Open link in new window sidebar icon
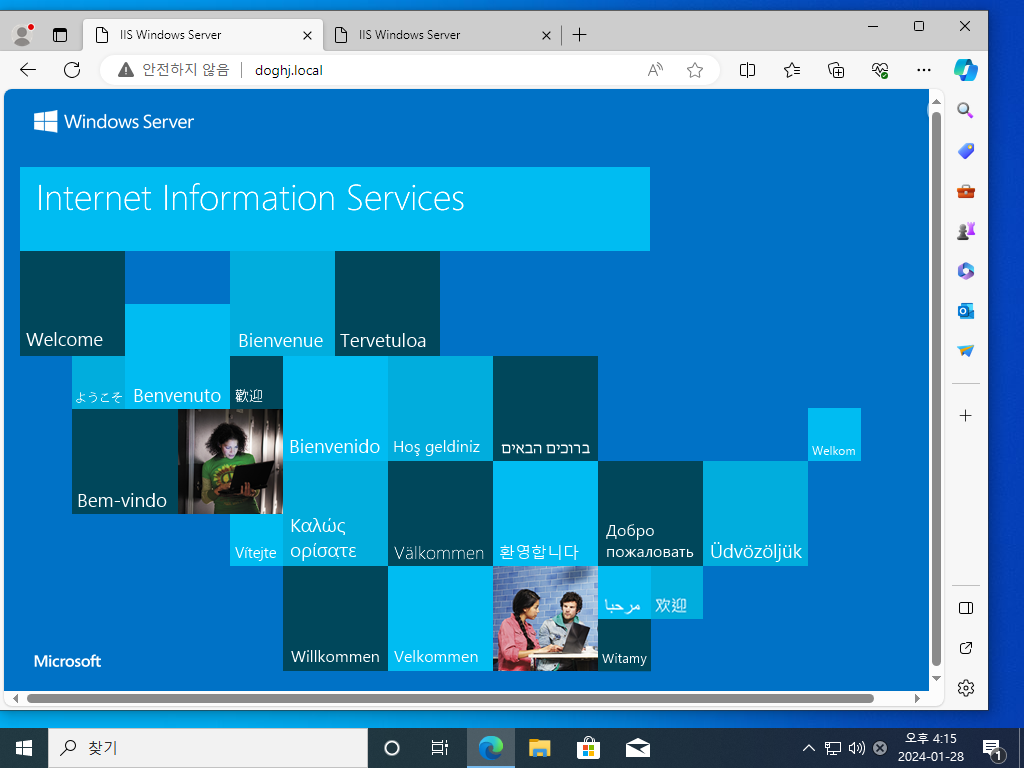 [966, 648]
